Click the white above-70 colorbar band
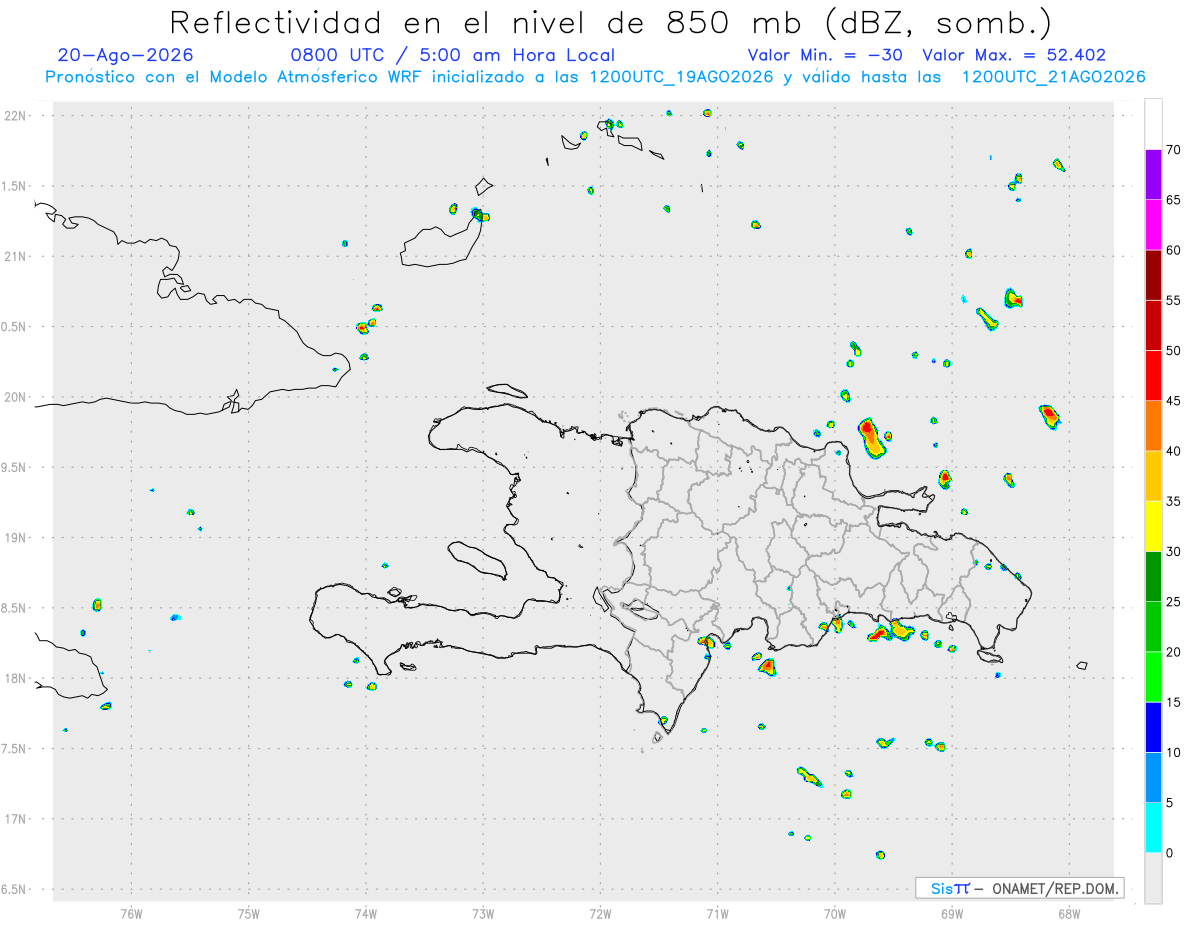The height and width of the screenshot is (927, 1200). [x=1153, y=124]
